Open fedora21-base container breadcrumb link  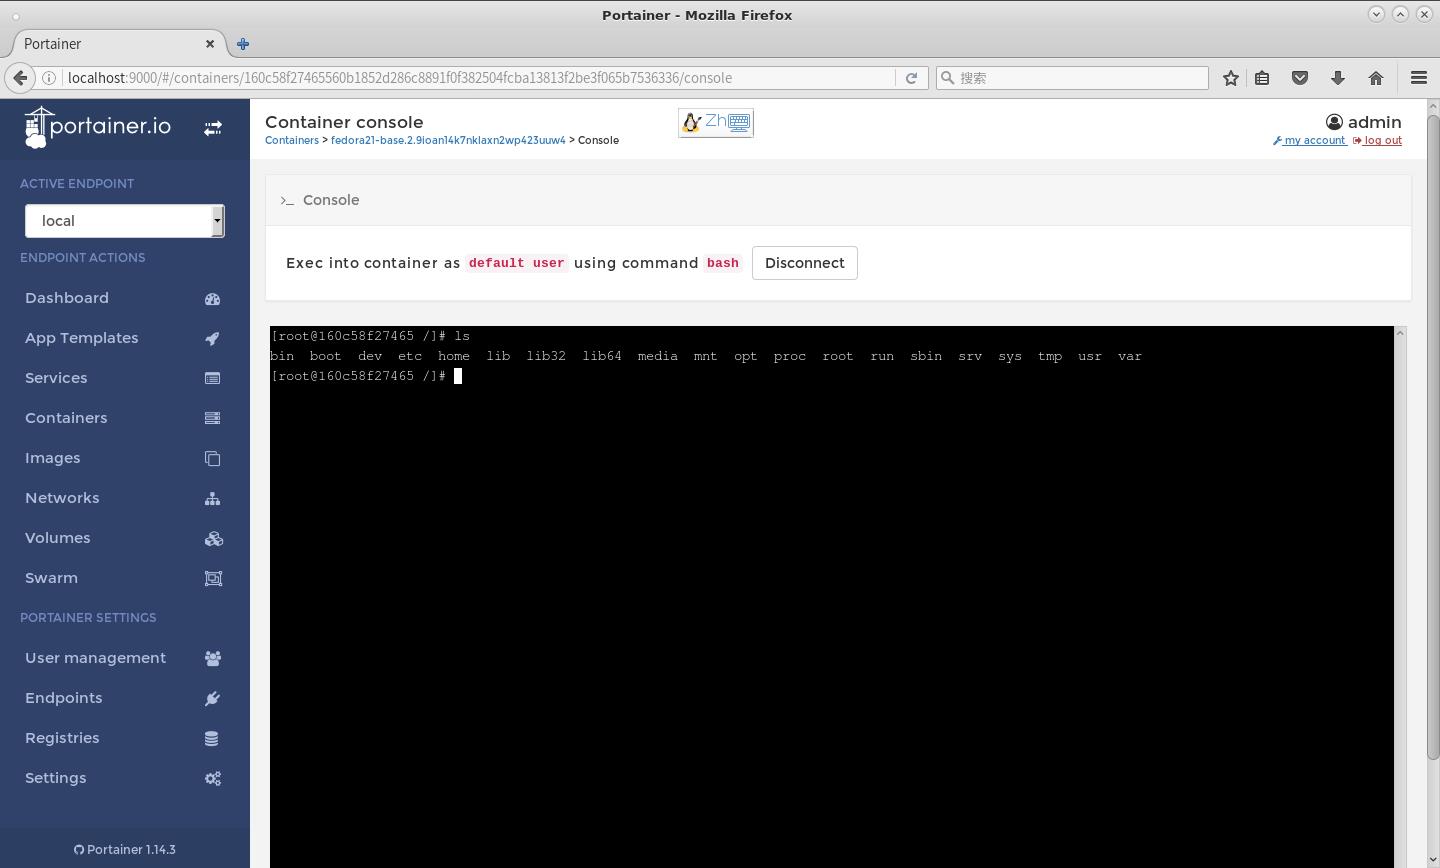click(448, 141)
